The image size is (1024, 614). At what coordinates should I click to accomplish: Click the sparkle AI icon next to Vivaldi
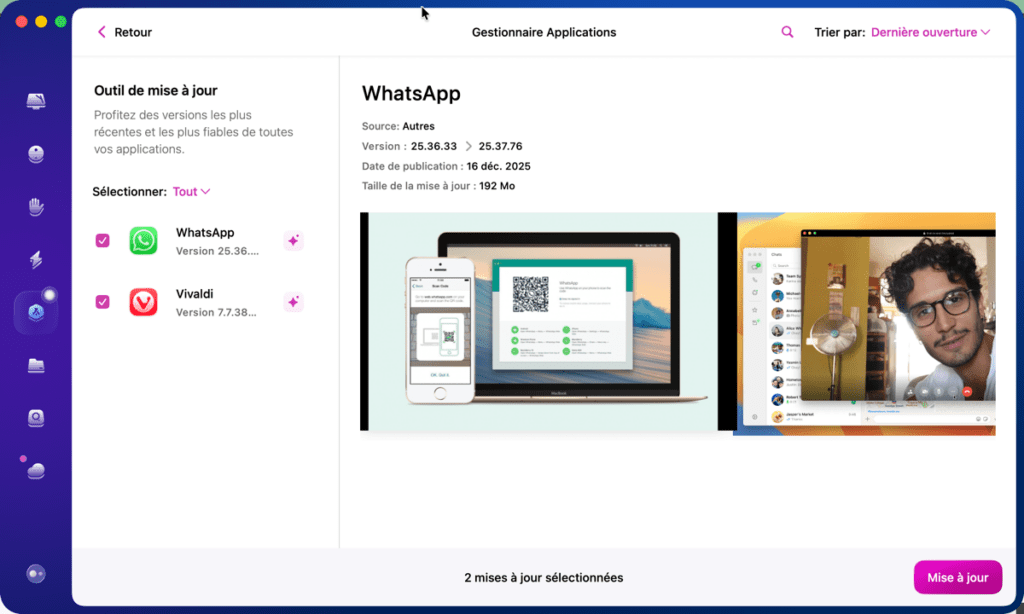[293, 302]
